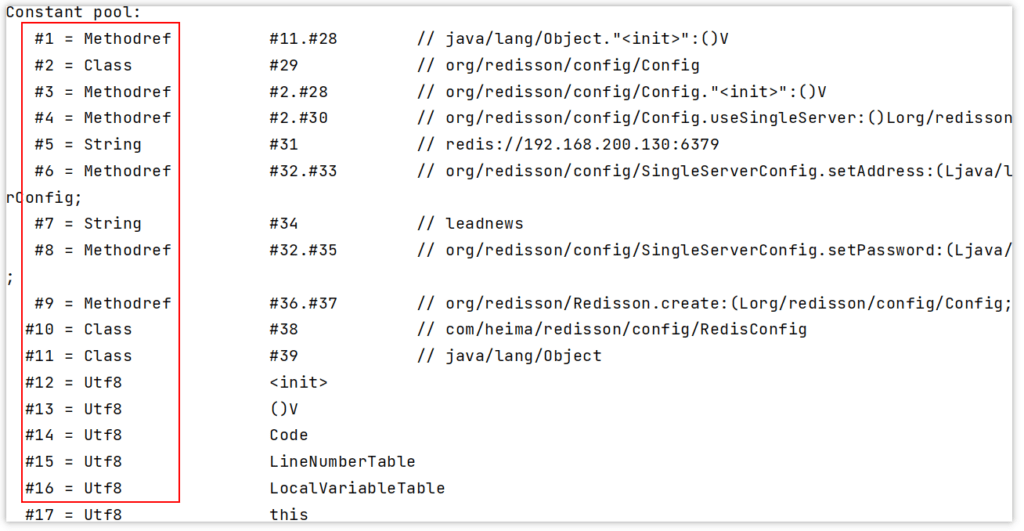Select the #11.#28 reference value
The width and height of the screenshot is (1024, 531).
coord(303,39)
